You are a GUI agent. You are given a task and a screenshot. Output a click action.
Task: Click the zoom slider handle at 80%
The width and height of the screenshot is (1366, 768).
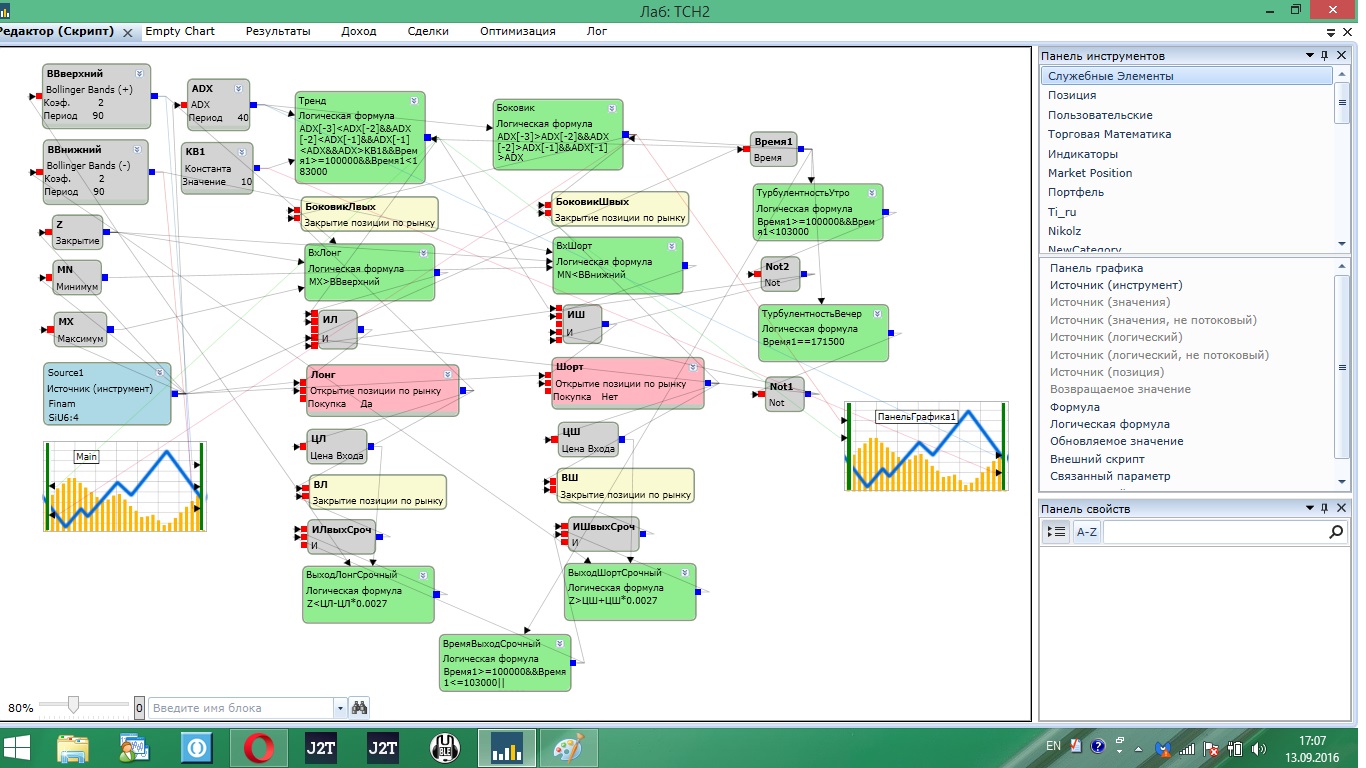coord(73,706)
